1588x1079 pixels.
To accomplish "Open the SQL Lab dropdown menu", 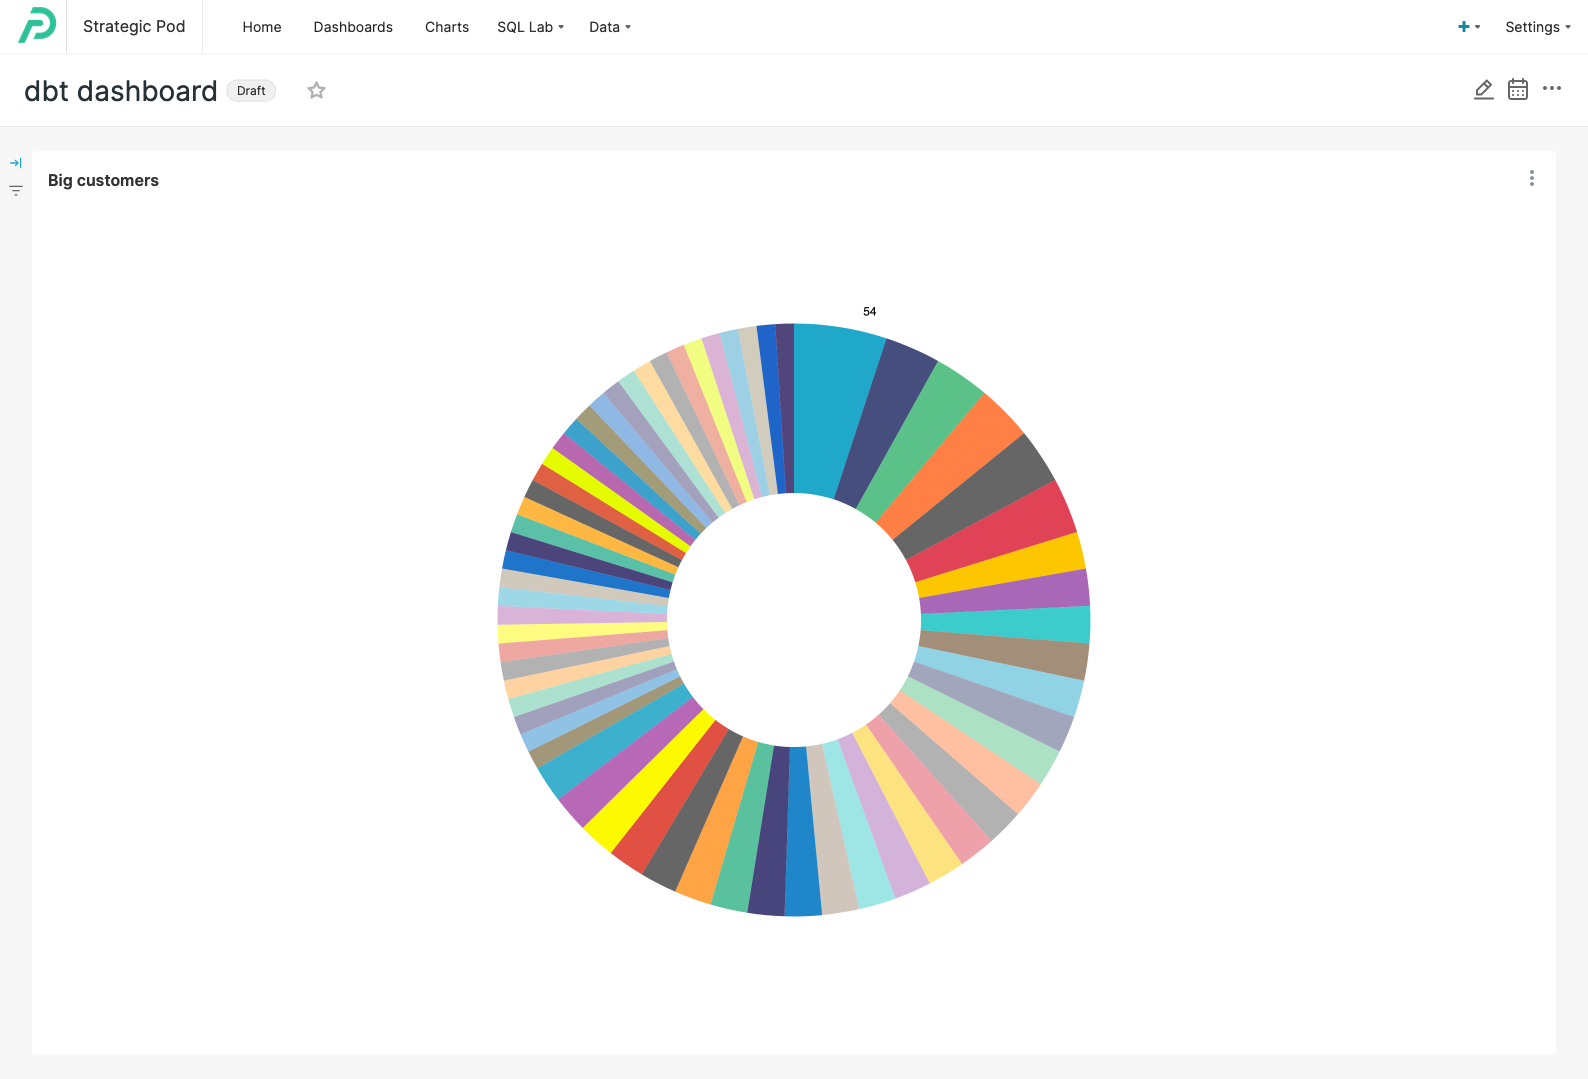I will (x=530, y=27).
